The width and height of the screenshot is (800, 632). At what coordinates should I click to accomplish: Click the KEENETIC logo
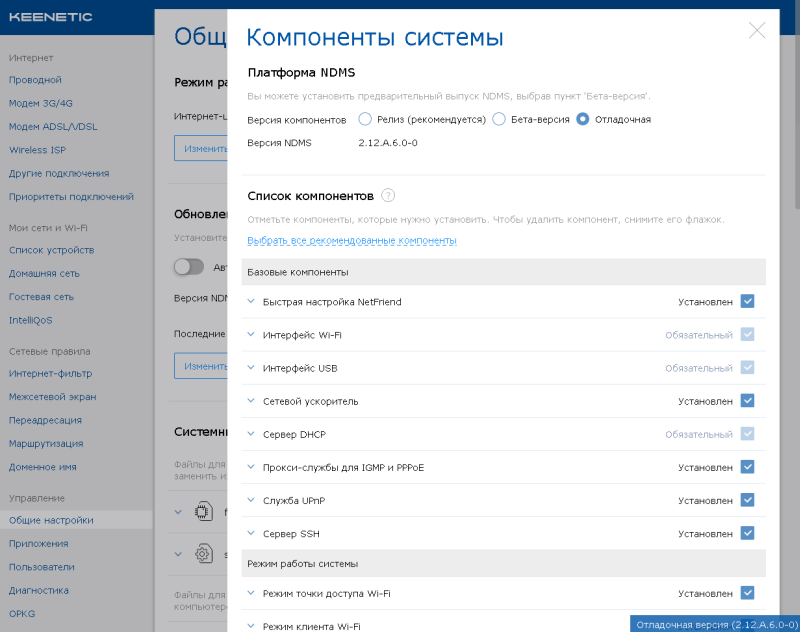(x=51, y=17)
